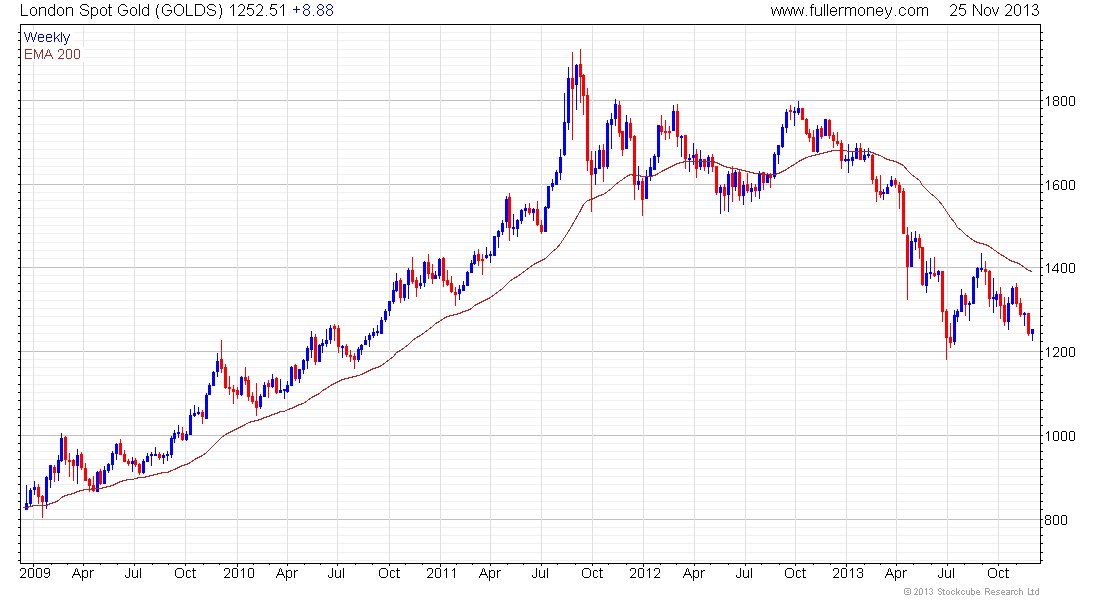Image resolution: width=1100 pixels, height=600 pixels.
Task: Click the 'Oct' label just before 2013
Action: pos(795,573)
